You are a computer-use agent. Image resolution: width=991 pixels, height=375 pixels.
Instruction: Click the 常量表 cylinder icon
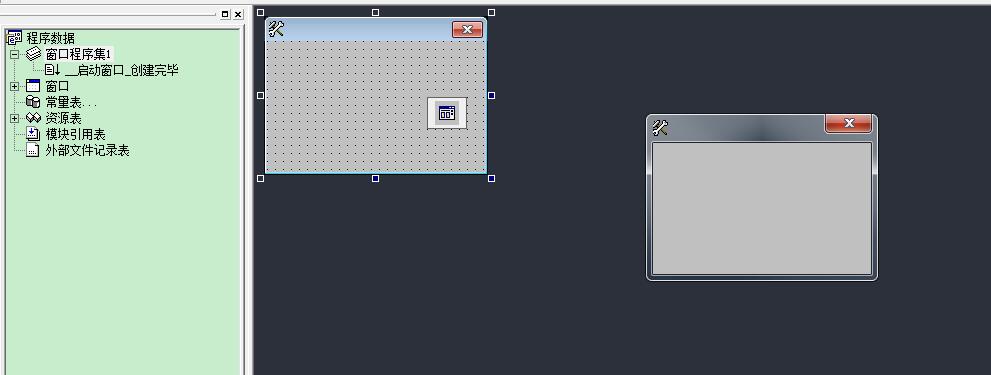(x=33, y=102)
